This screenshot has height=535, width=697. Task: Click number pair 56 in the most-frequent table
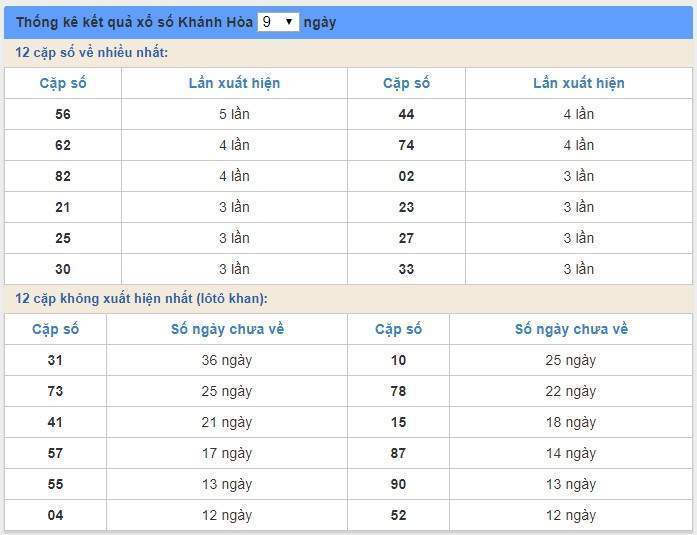pos(63,114)
